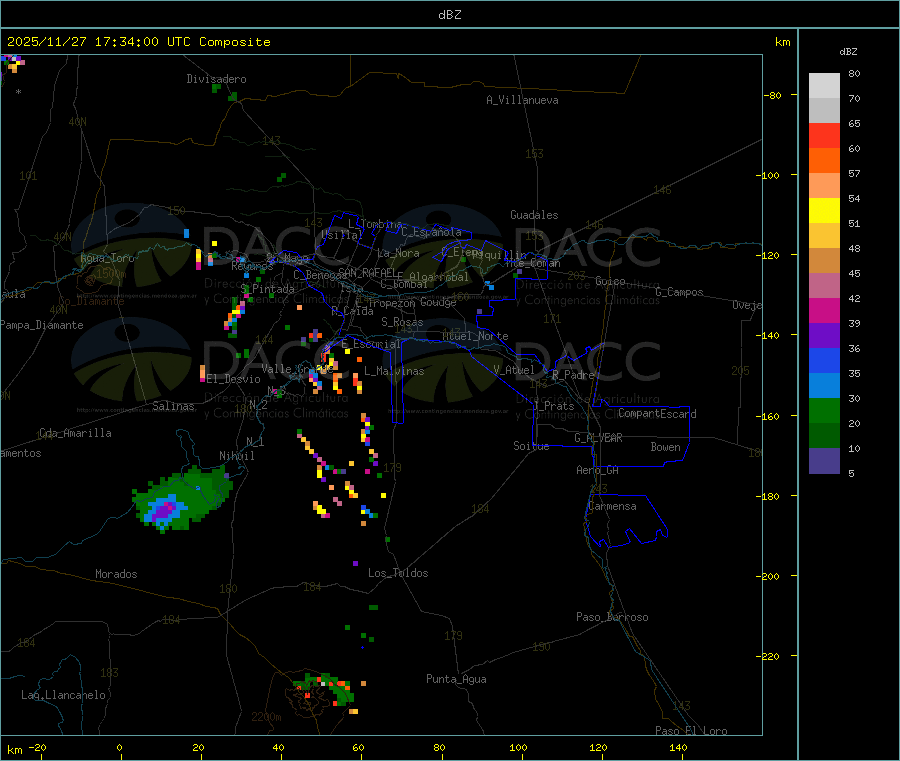Click the G_ALVEAR location label

pos(599,438)
